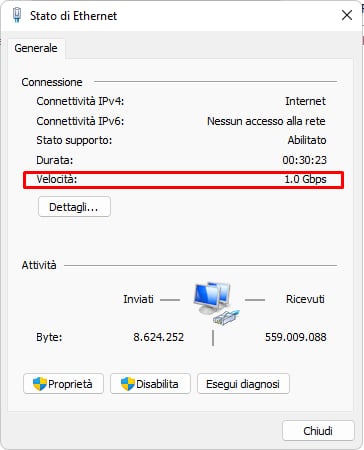The height and width of the screenshot is (450, 364).
Task: Click the Connettività IPv4 Internet value
Action: (305, 101)
